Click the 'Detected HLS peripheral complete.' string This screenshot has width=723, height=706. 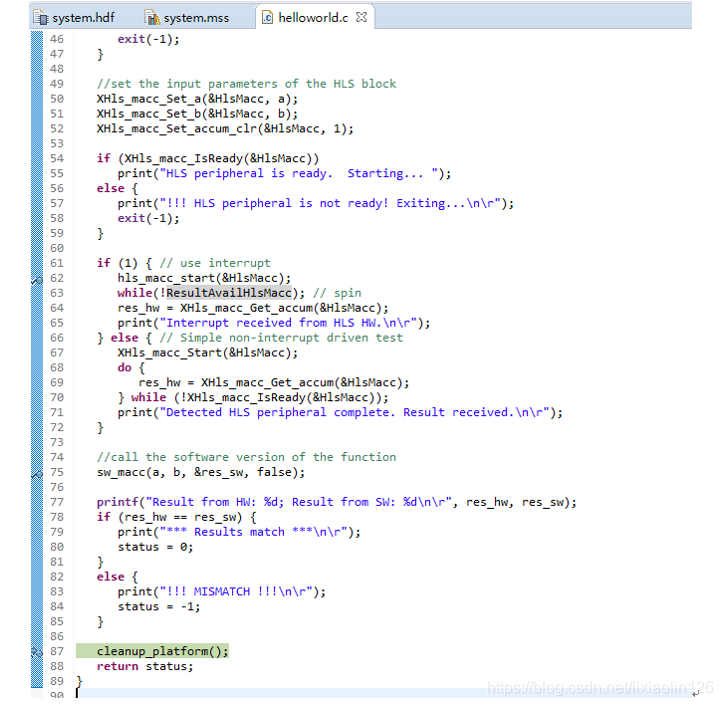(280, 412)
